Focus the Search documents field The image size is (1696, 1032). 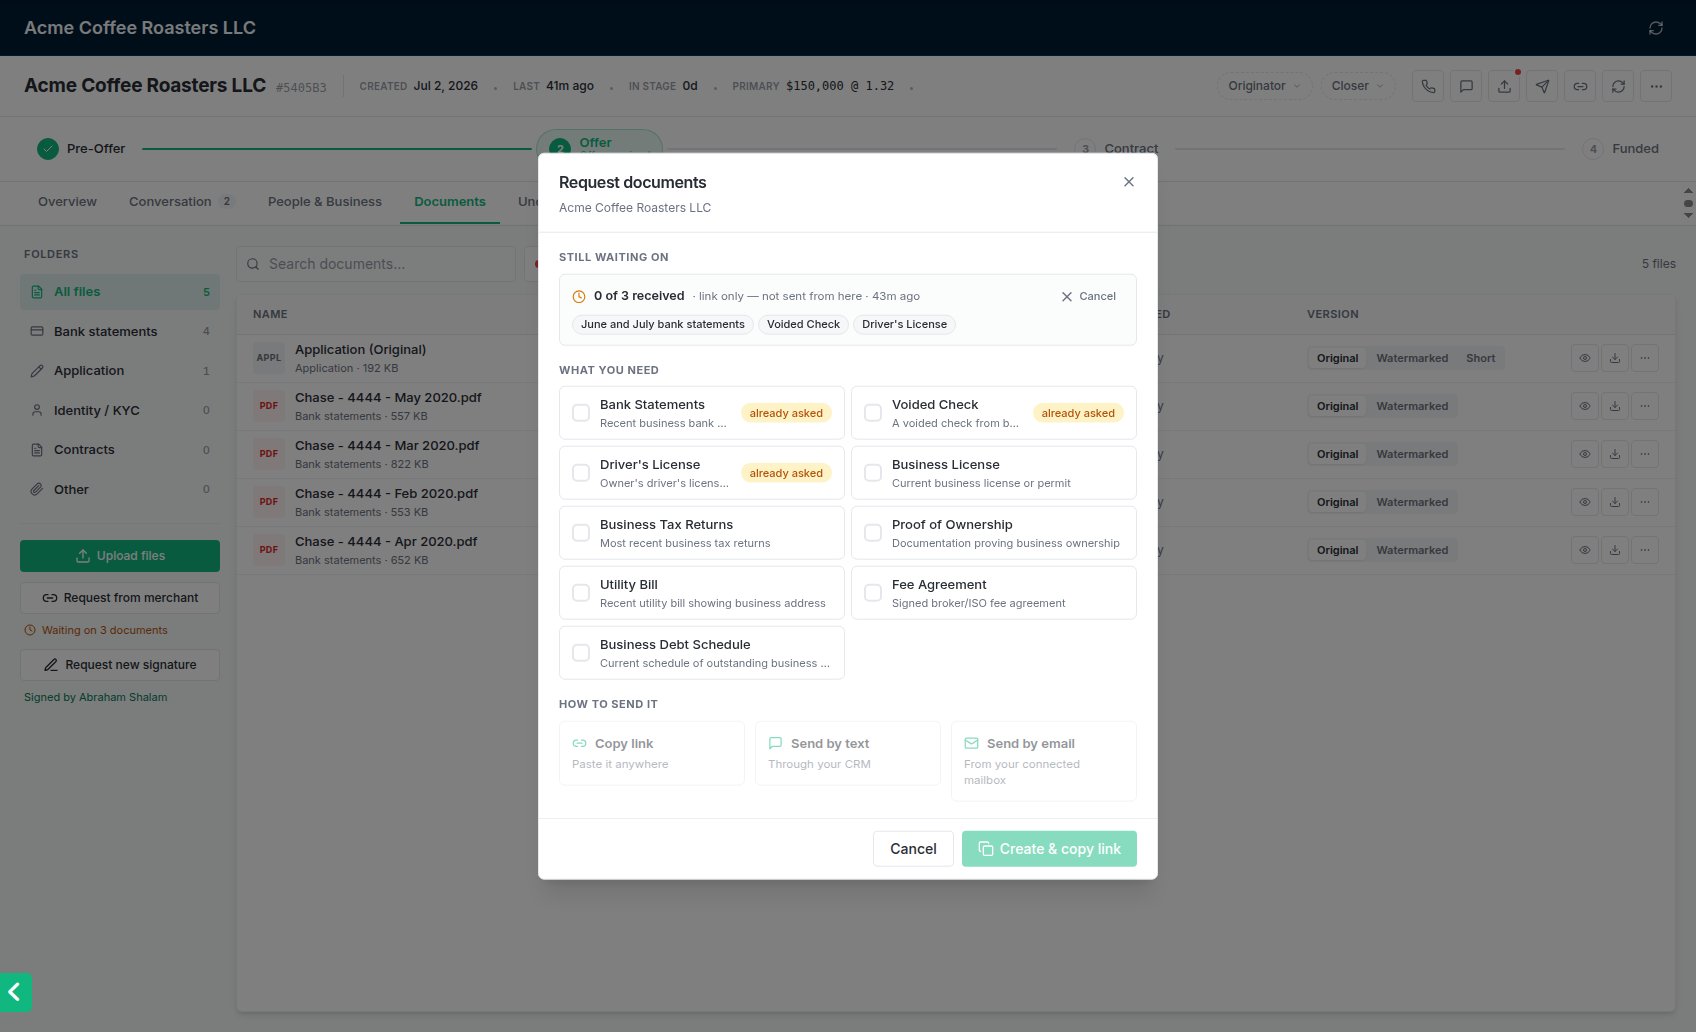[376, 264]
